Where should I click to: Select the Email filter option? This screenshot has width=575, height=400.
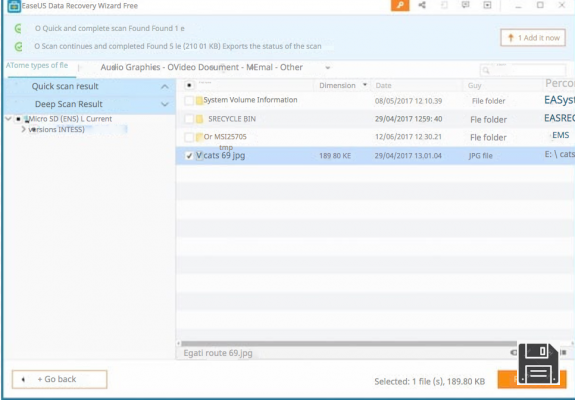click(259, 67)
